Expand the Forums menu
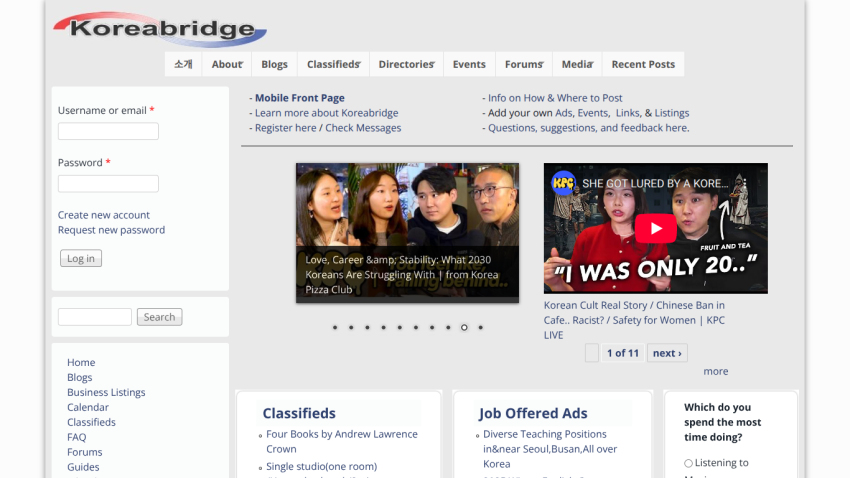The image size is (850, 478). [x=524, y=64]
